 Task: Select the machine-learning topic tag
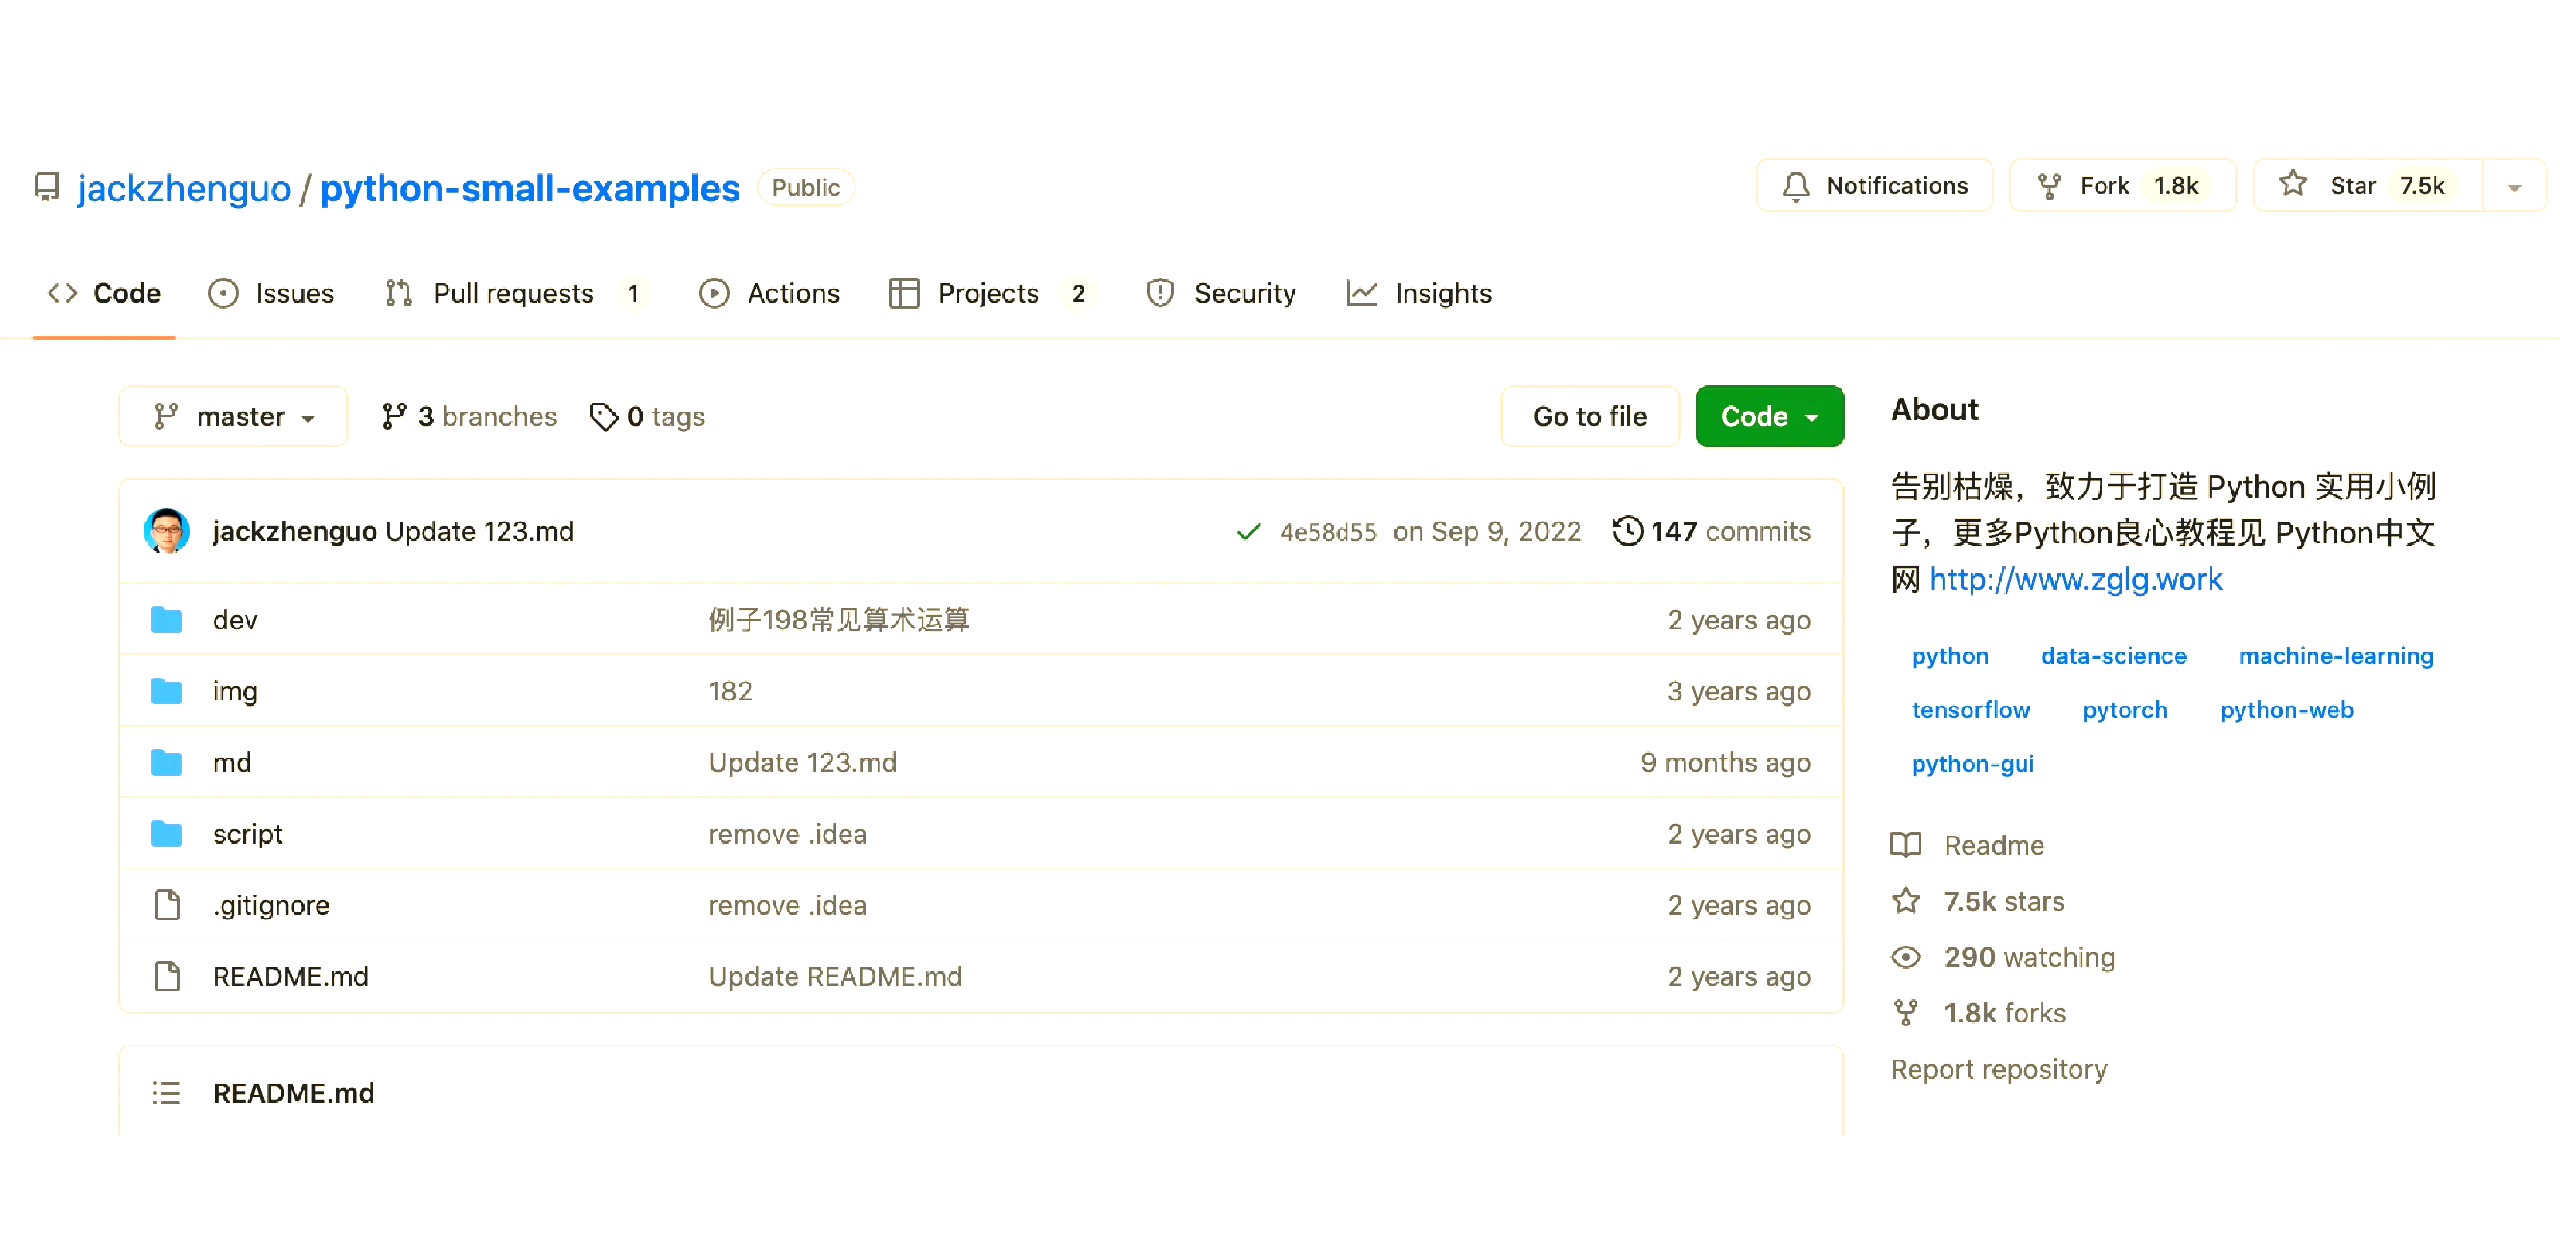tap(2336, 656)
